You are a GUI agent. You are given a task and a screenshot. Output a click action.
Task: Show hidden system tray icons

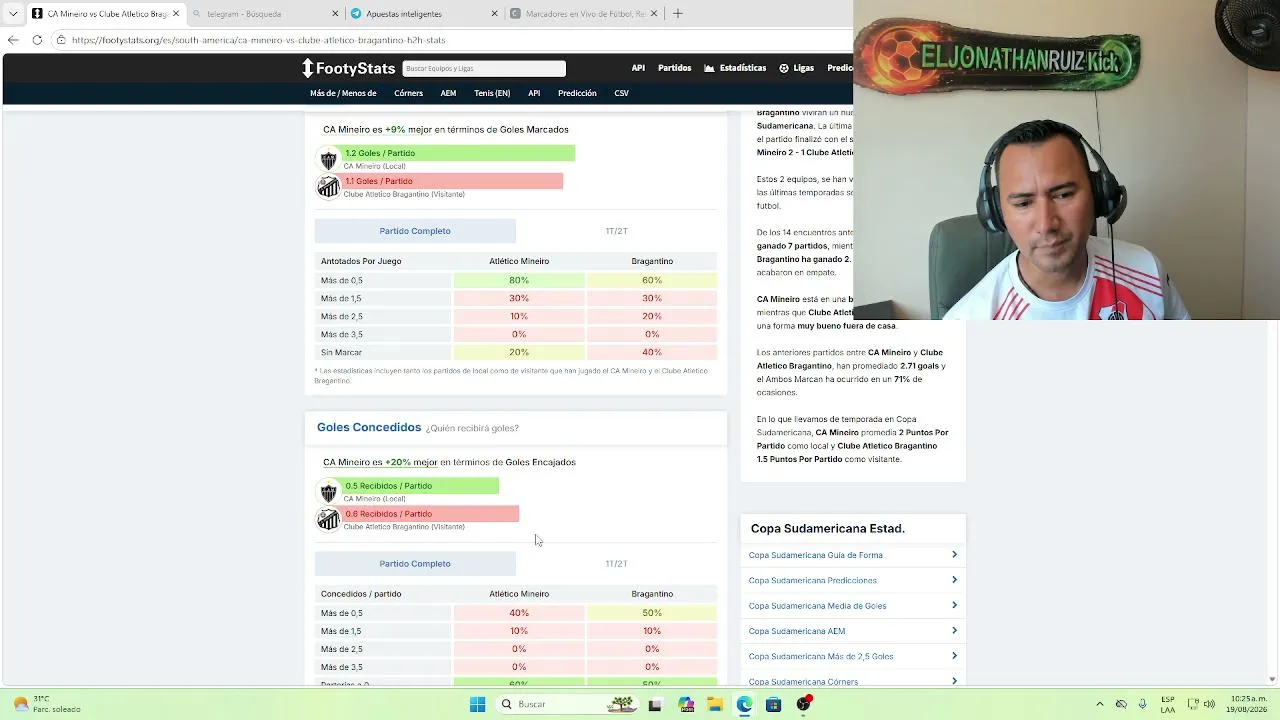[1100, 704]
